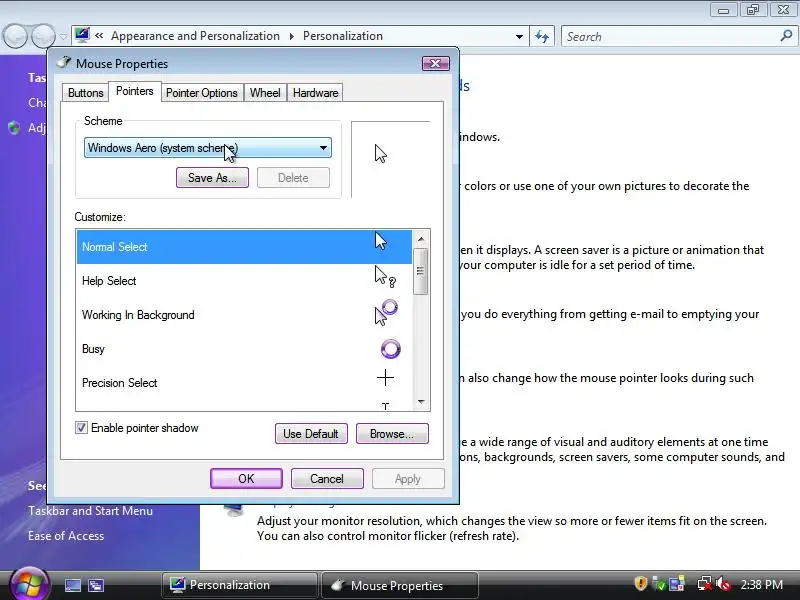Click the Mouse Properties title icon
800x600 pixels.
click(64, 63)
